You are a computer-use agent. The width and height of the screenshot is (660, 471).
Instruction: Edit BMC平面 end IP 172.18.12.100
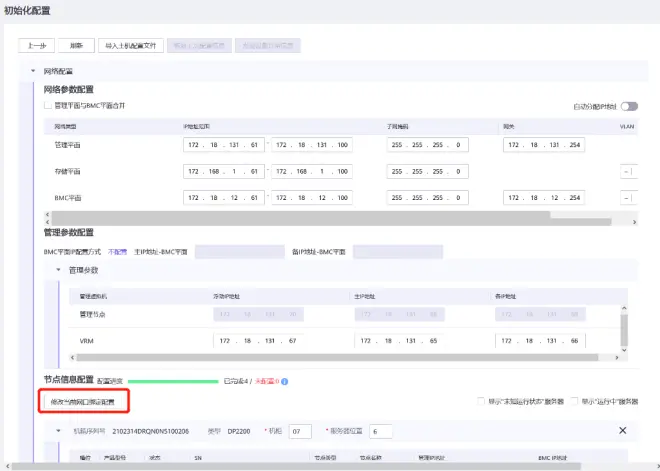[312, 197]
